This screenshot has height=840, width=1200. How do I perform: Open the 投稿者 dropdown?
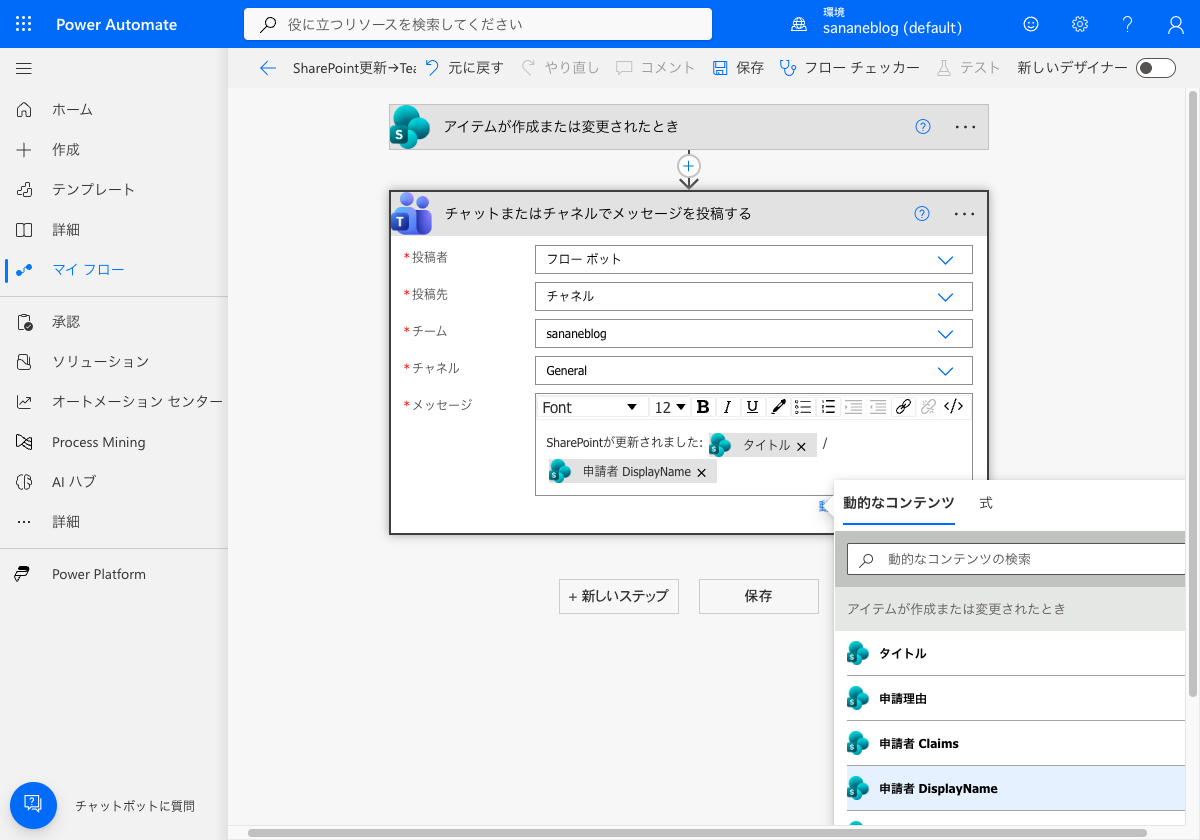pos(754,259)
